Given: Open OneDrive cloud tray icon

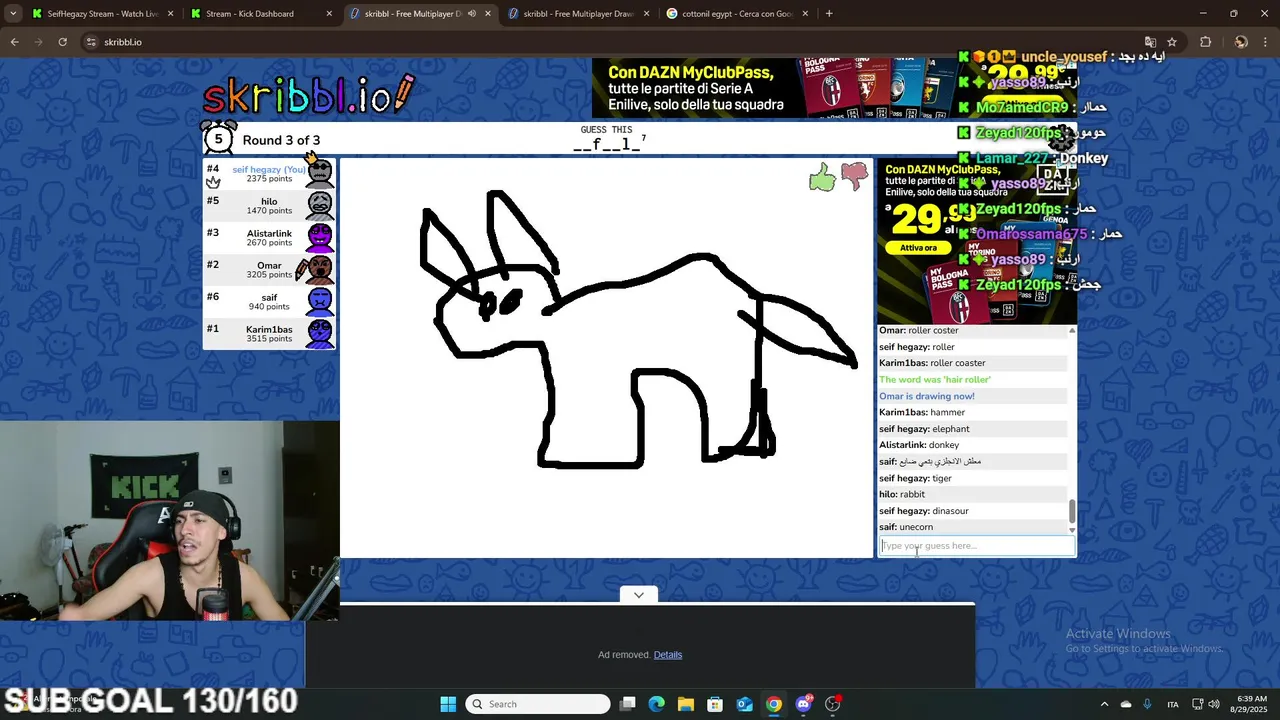Looking at the screenshot, I should click(1126, 704).
